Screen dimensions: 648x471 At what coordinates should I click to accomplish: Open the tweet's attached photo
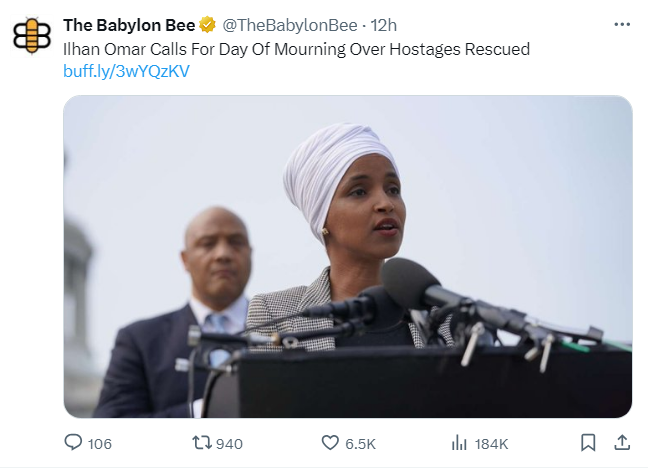(348, 257)
